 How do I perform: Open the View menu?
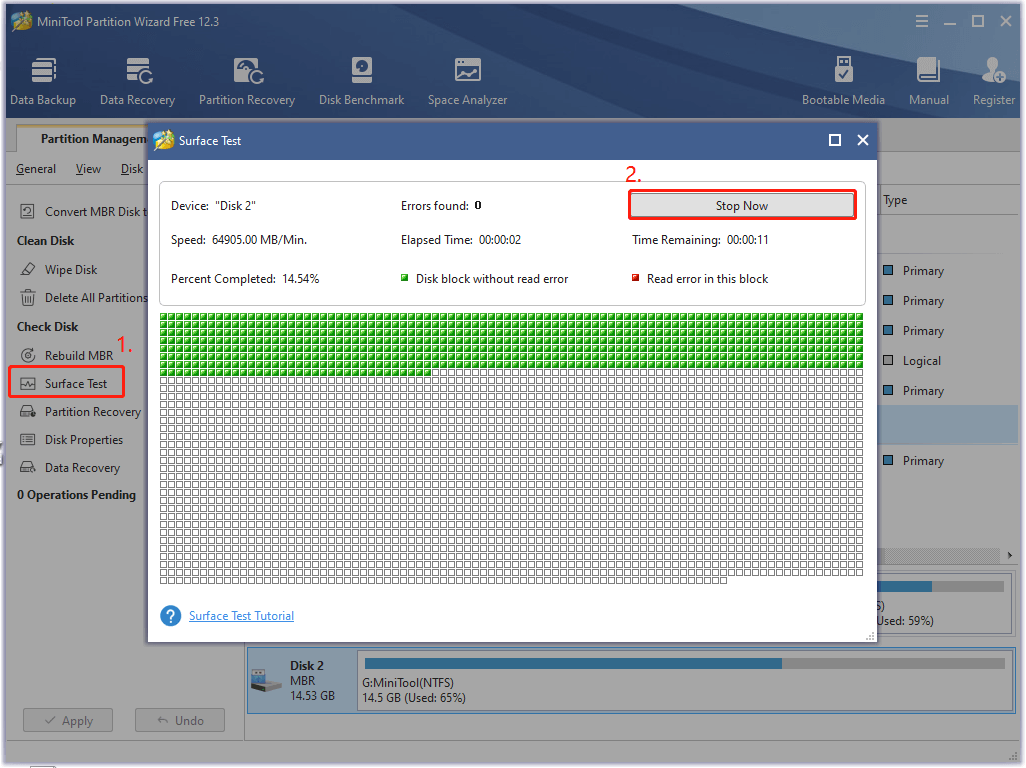point(88,169)
